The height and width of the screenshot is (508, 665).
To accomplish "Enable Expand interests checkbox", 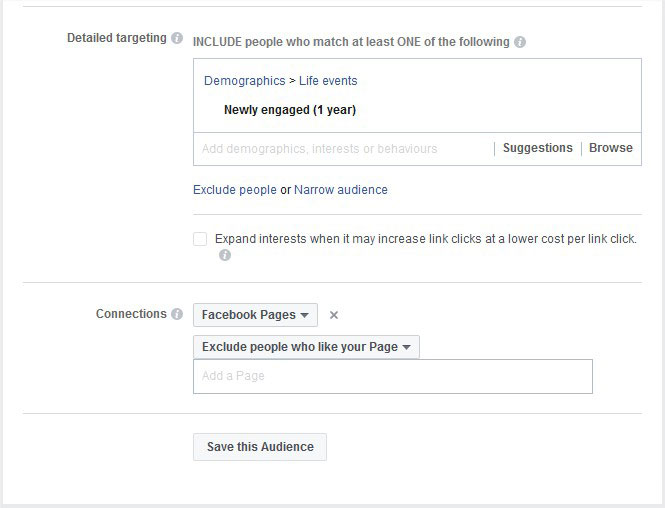I will pos(200,239).
